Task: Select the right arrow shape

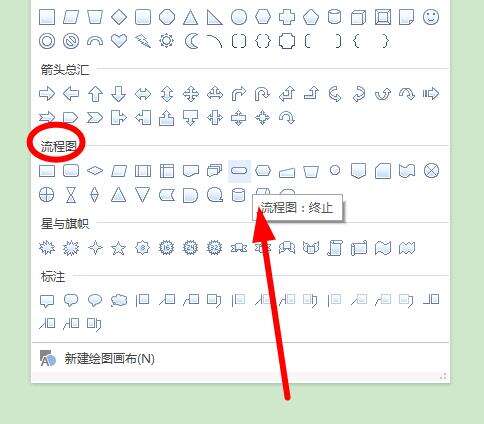Action: click(x=47, y=94)
